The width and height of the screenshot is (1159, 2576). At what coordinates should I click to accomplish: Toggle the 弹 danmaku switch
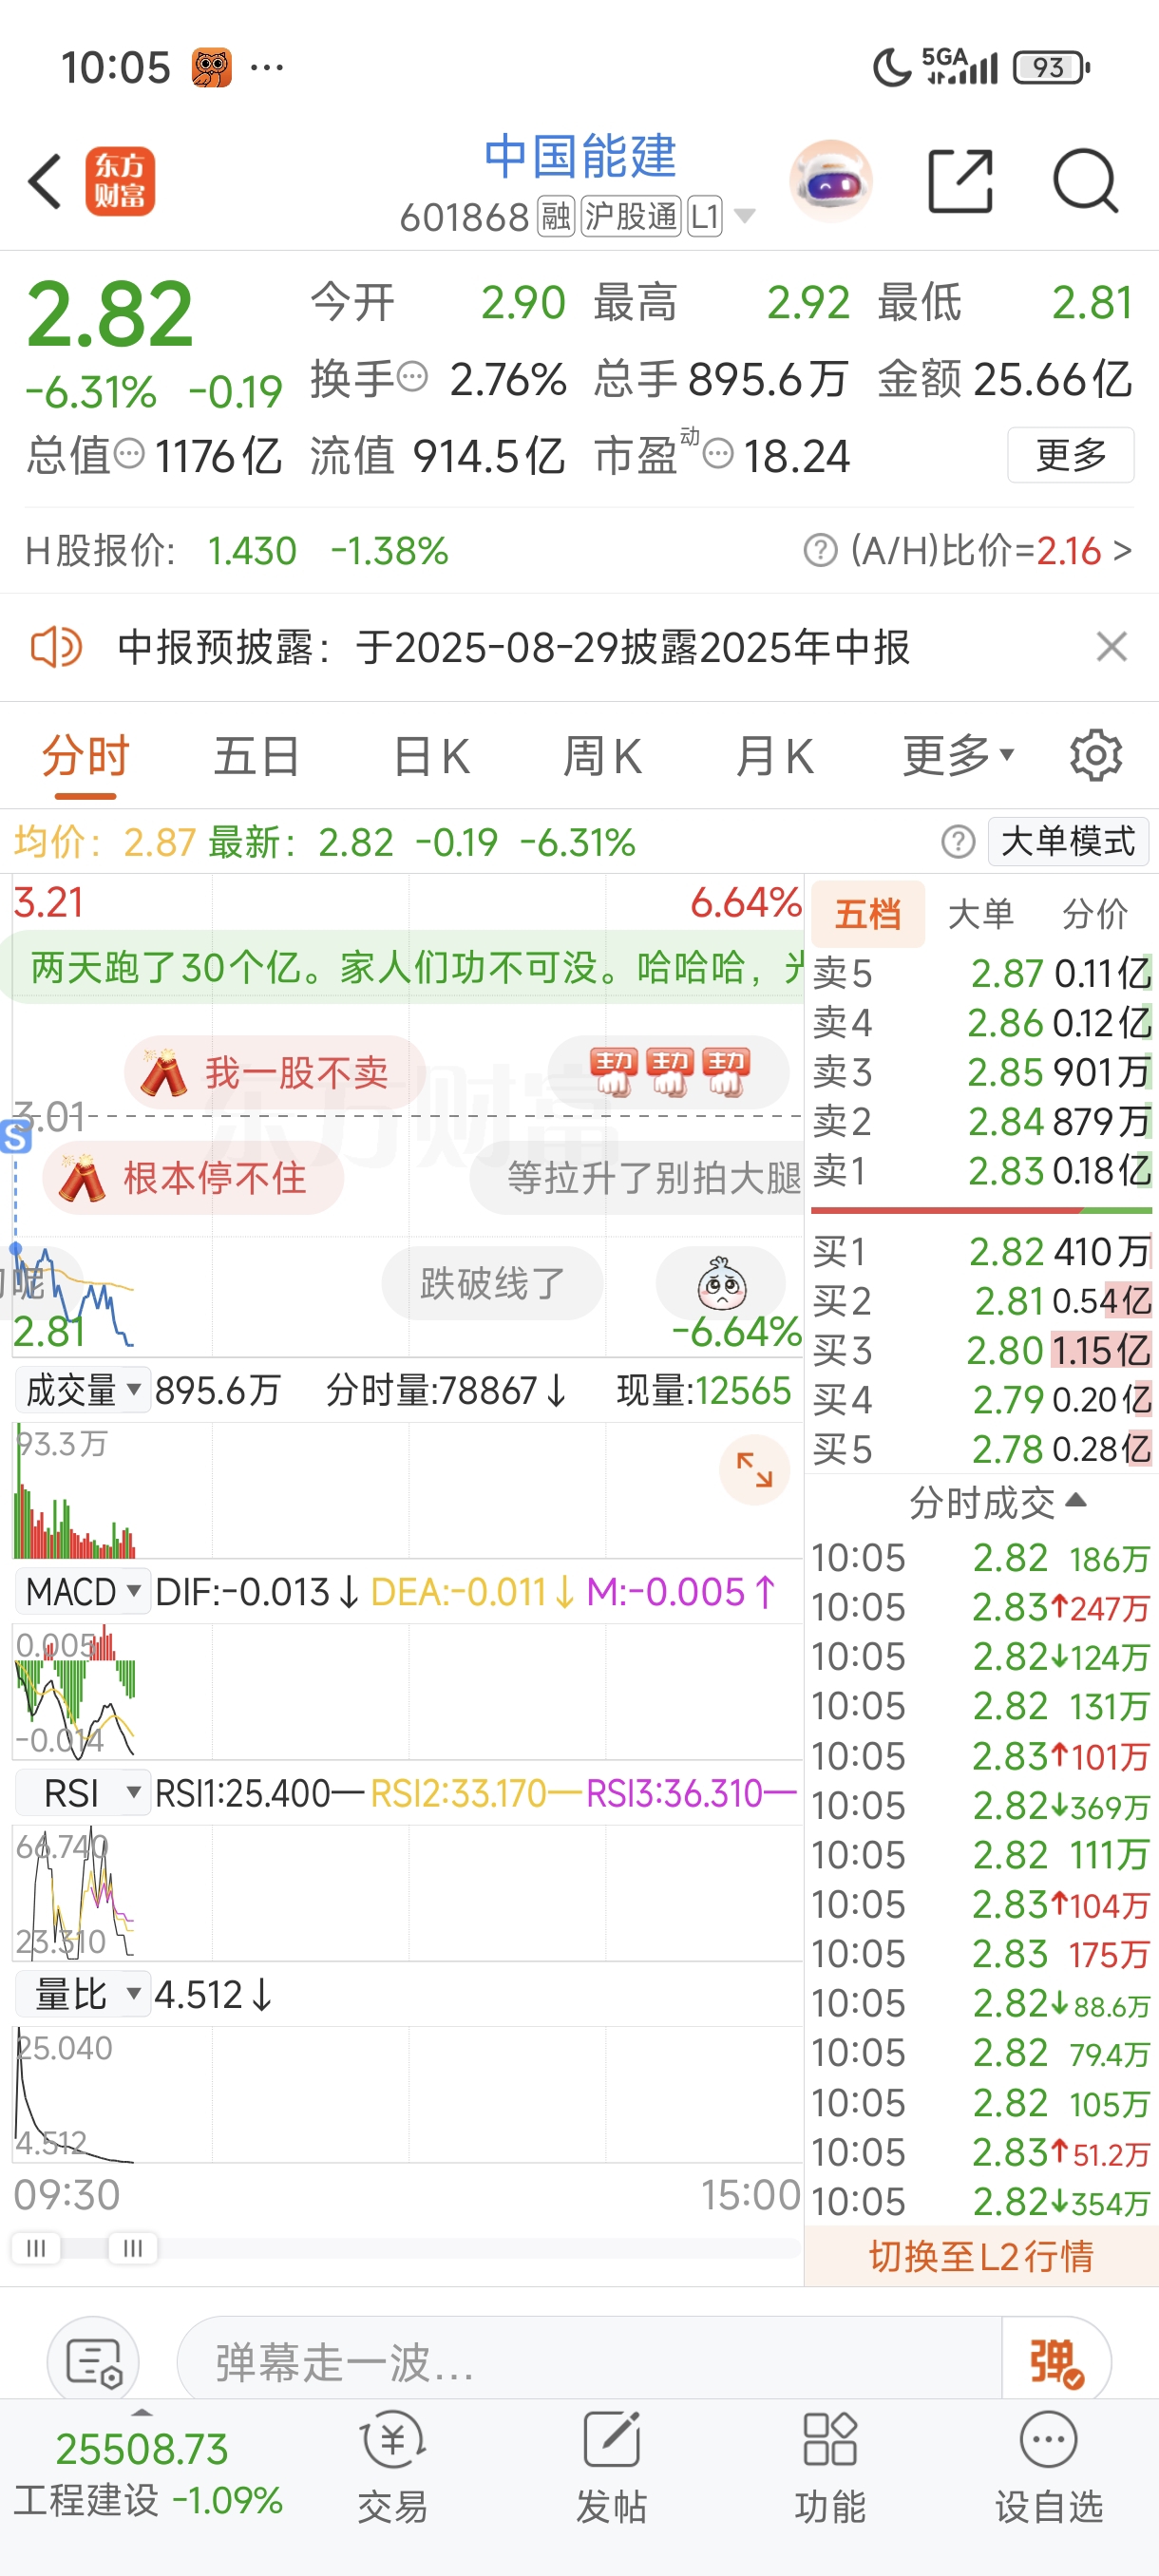1056,2362
